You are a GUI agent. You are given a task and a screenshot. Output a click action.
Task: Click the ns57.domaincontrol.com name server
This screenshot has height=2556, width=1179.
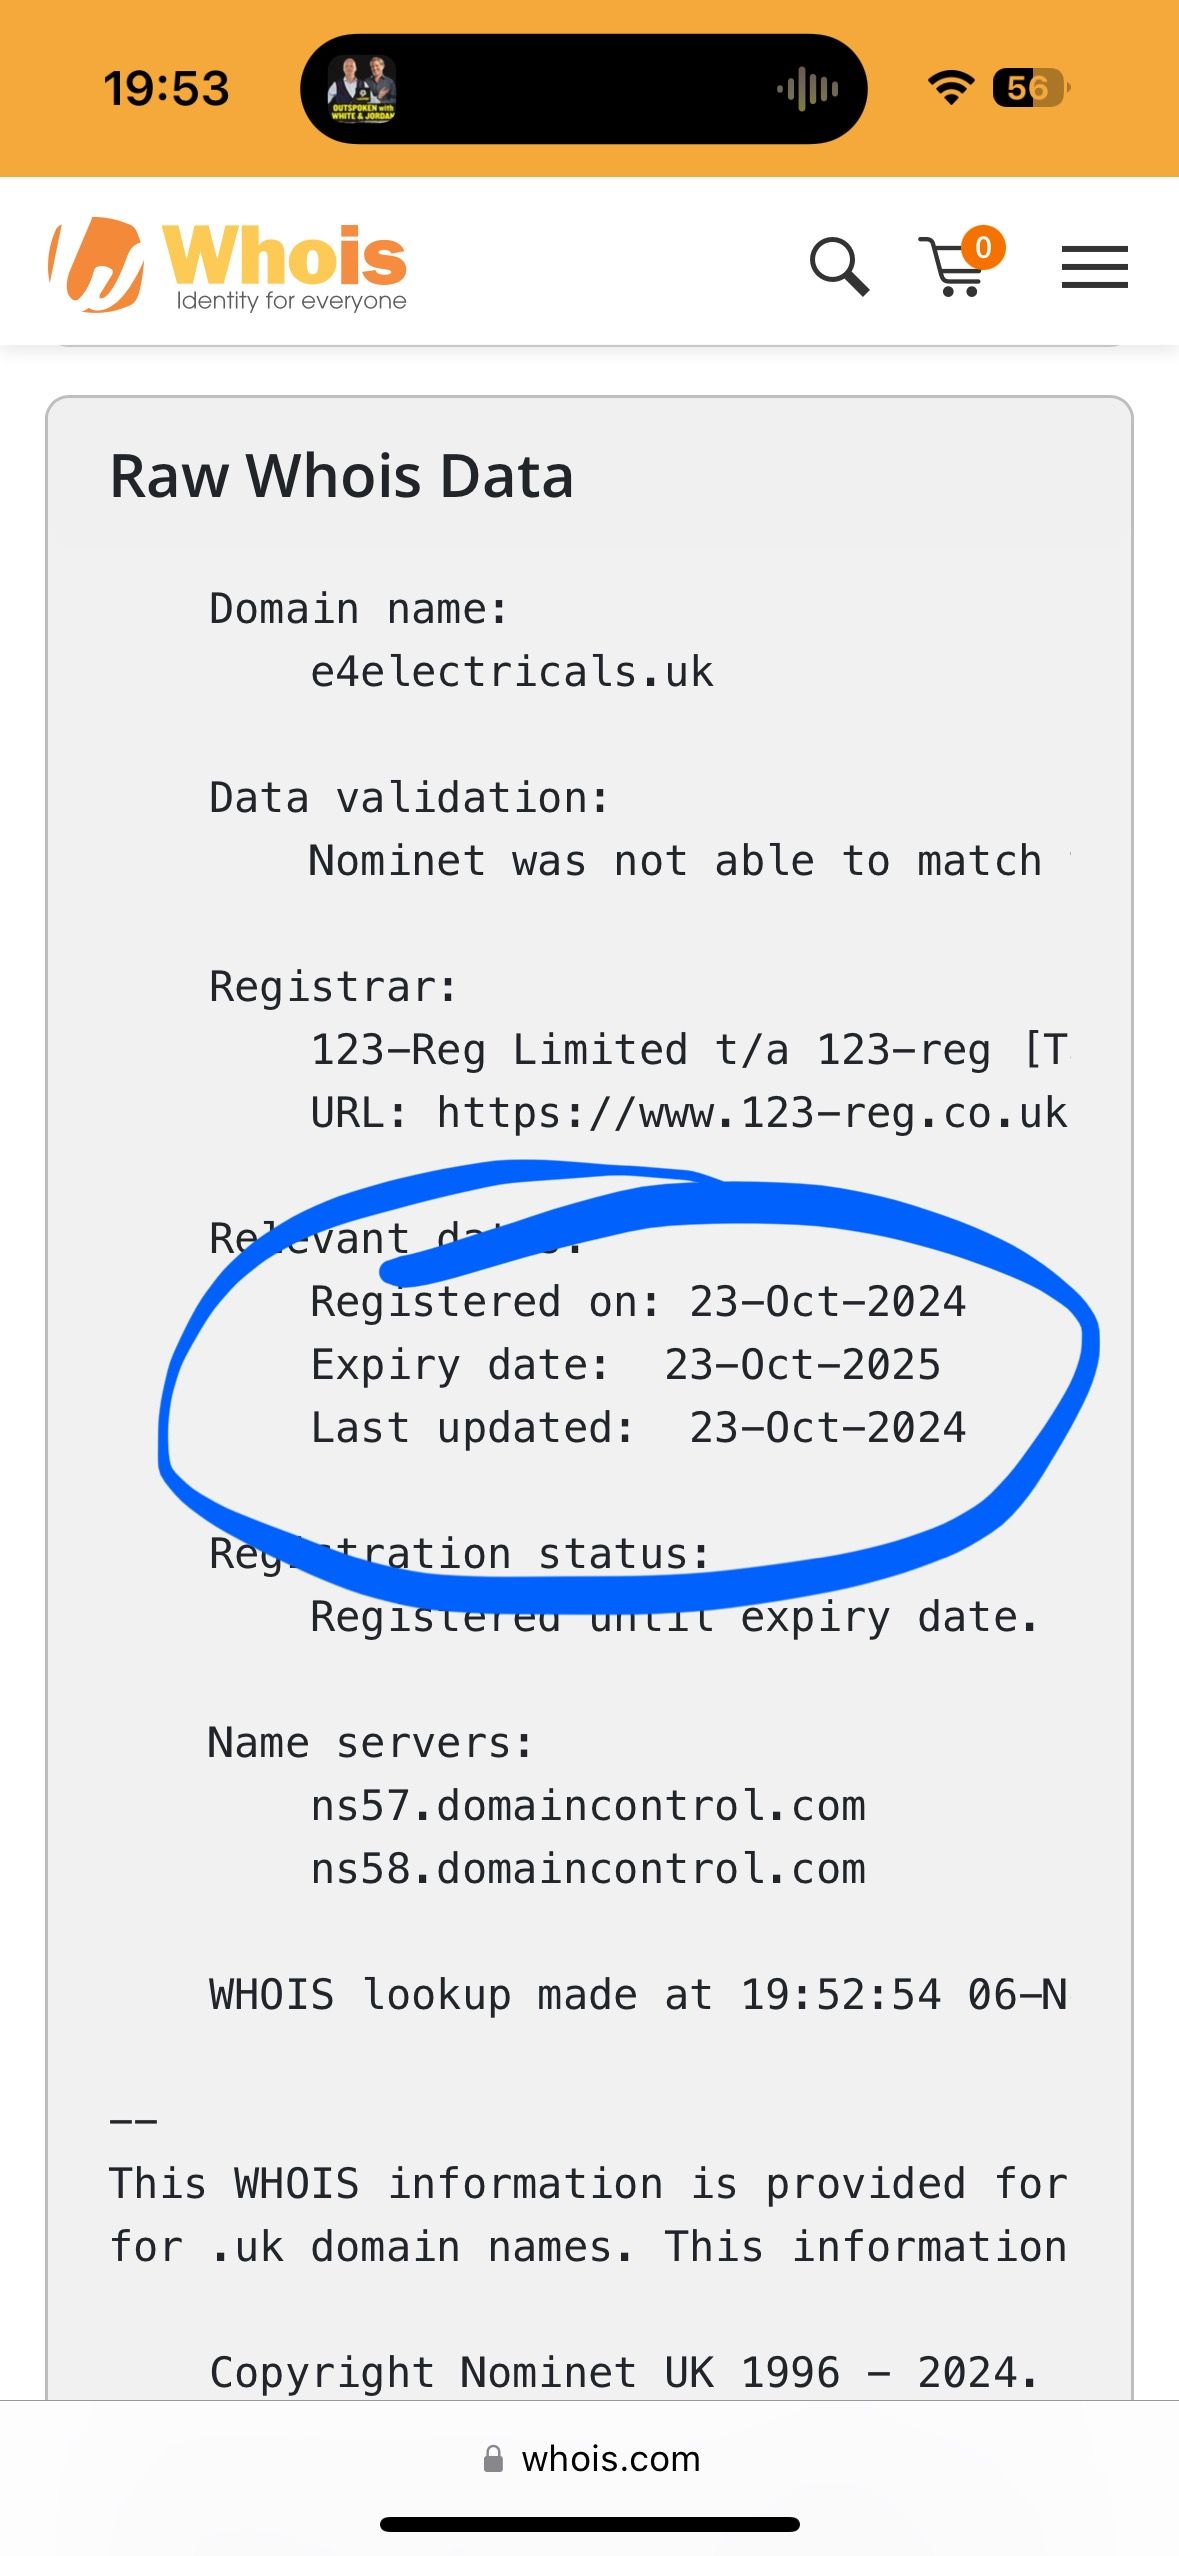point(588,1806)
